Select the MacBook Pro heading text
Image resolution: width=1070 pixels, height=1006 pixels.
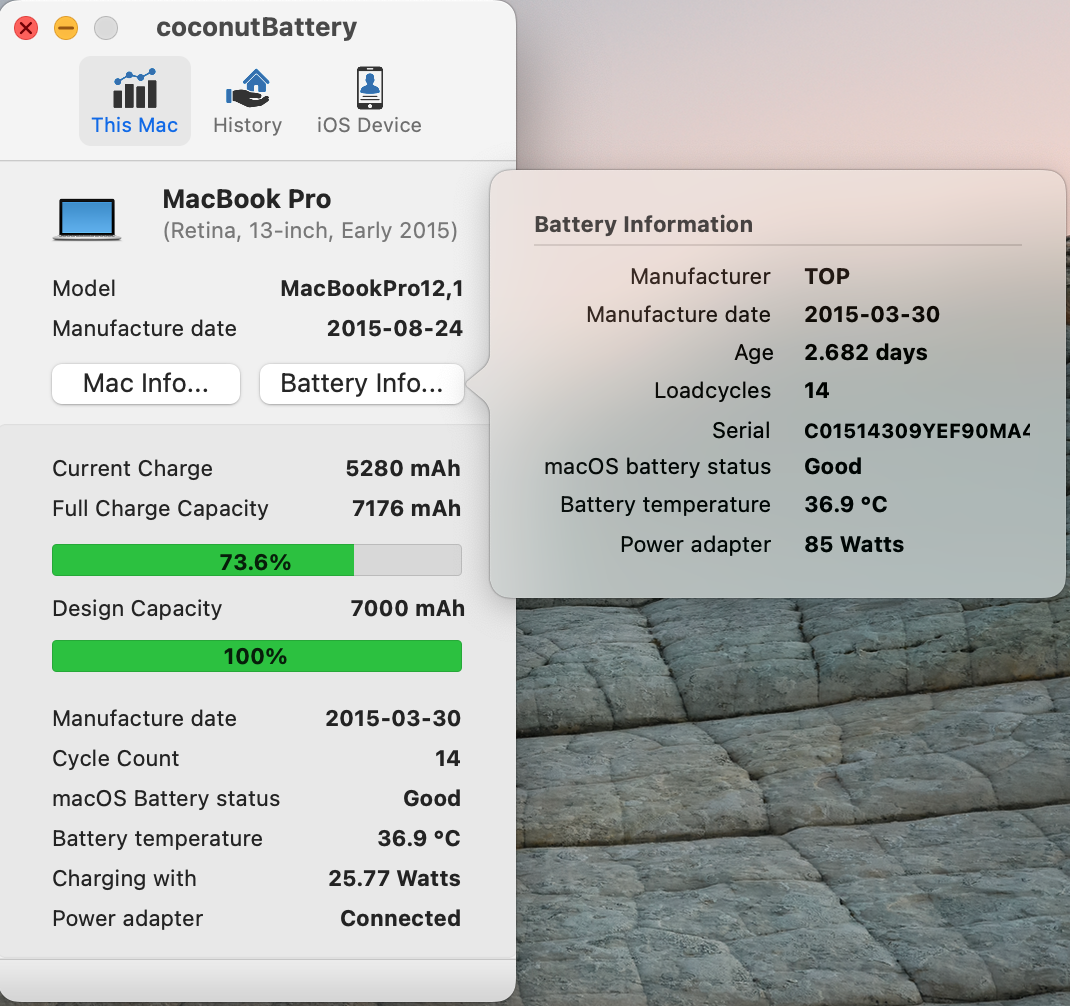coord(247,199)
